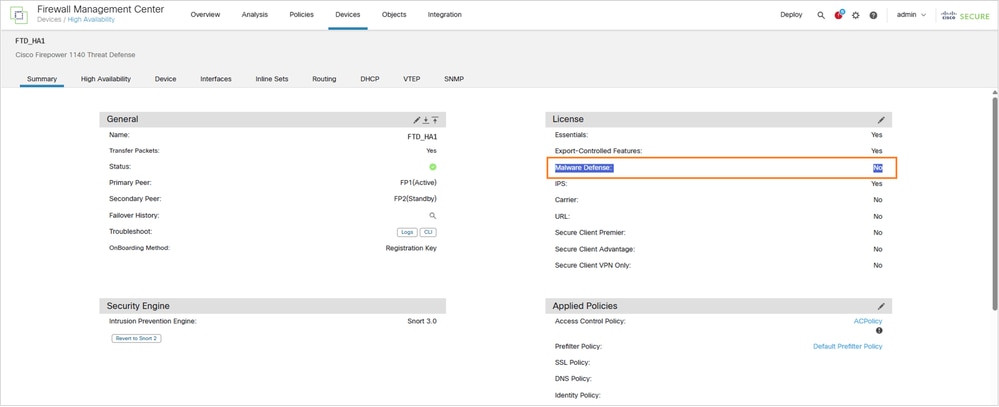
Task: Open the Devices menu
Action: [348, 15]
